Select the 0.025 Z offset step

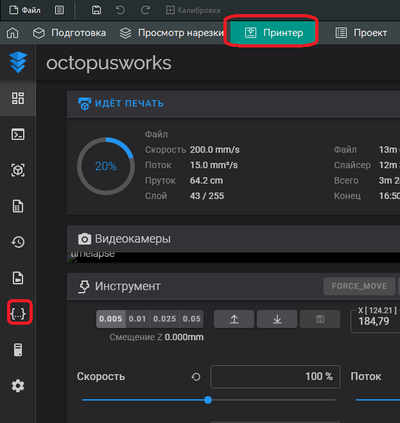coord(164,319)
